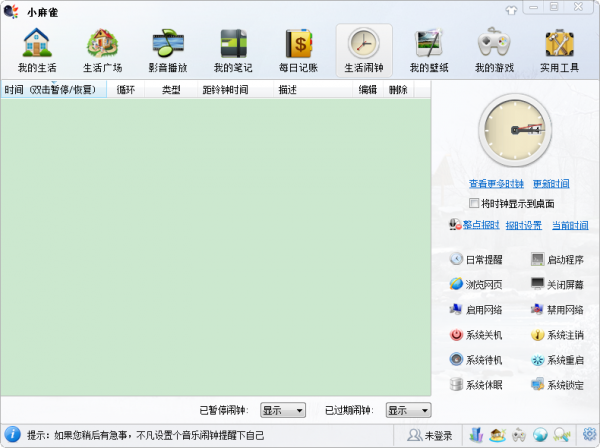Screen dimensions: 600x448
Task: Click the blue info tip icon
Action: click(x=13, y=435)
